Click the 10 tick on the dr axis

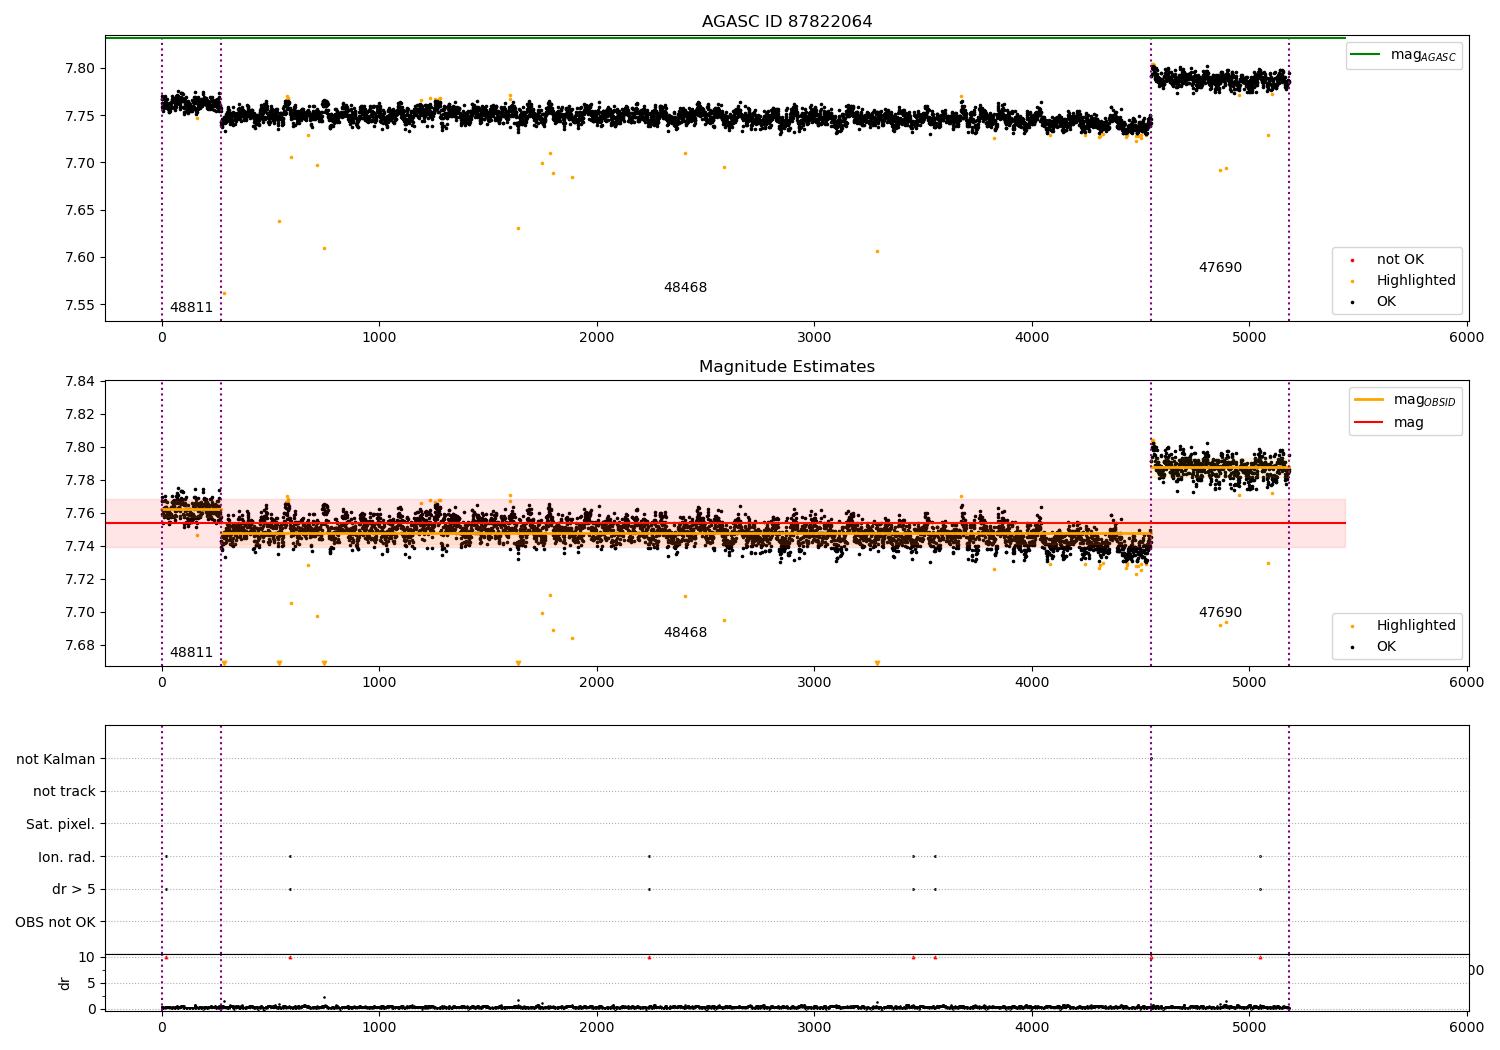(87, 957)
